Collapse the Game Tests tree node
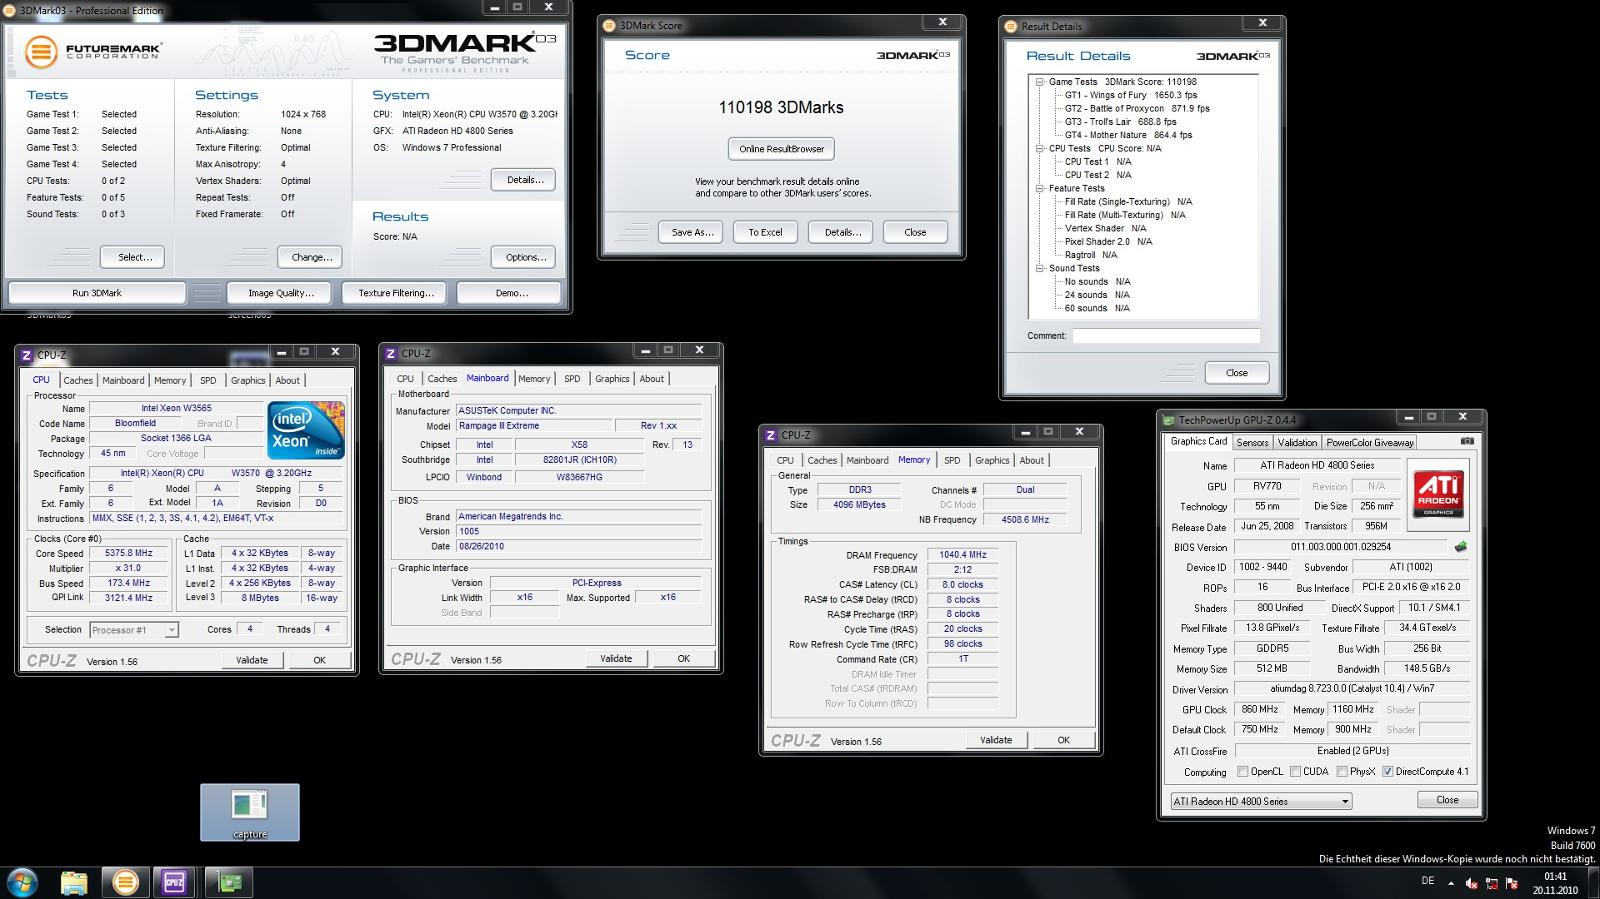Image resolution: width=1600 pixels, height=899 pixels. click(x=1040, y=82)
